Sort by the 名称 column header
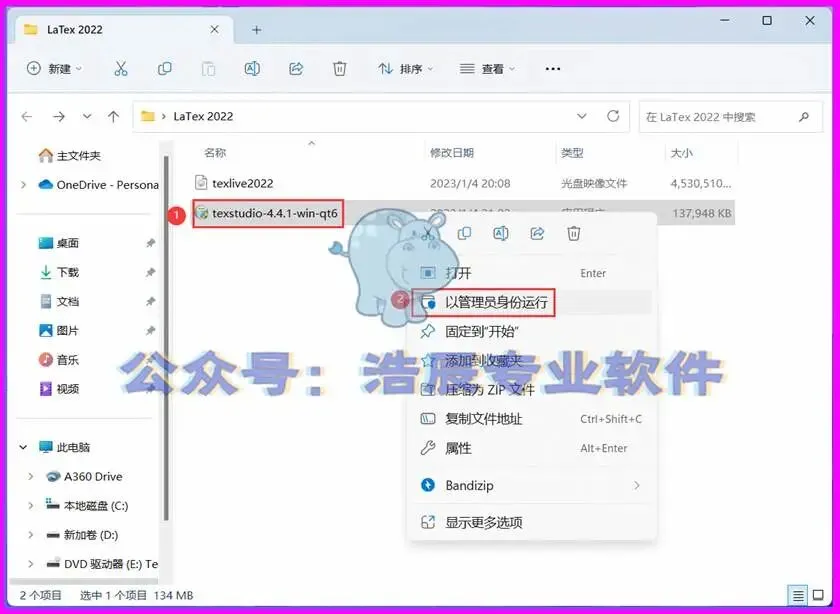 (215, 153)
